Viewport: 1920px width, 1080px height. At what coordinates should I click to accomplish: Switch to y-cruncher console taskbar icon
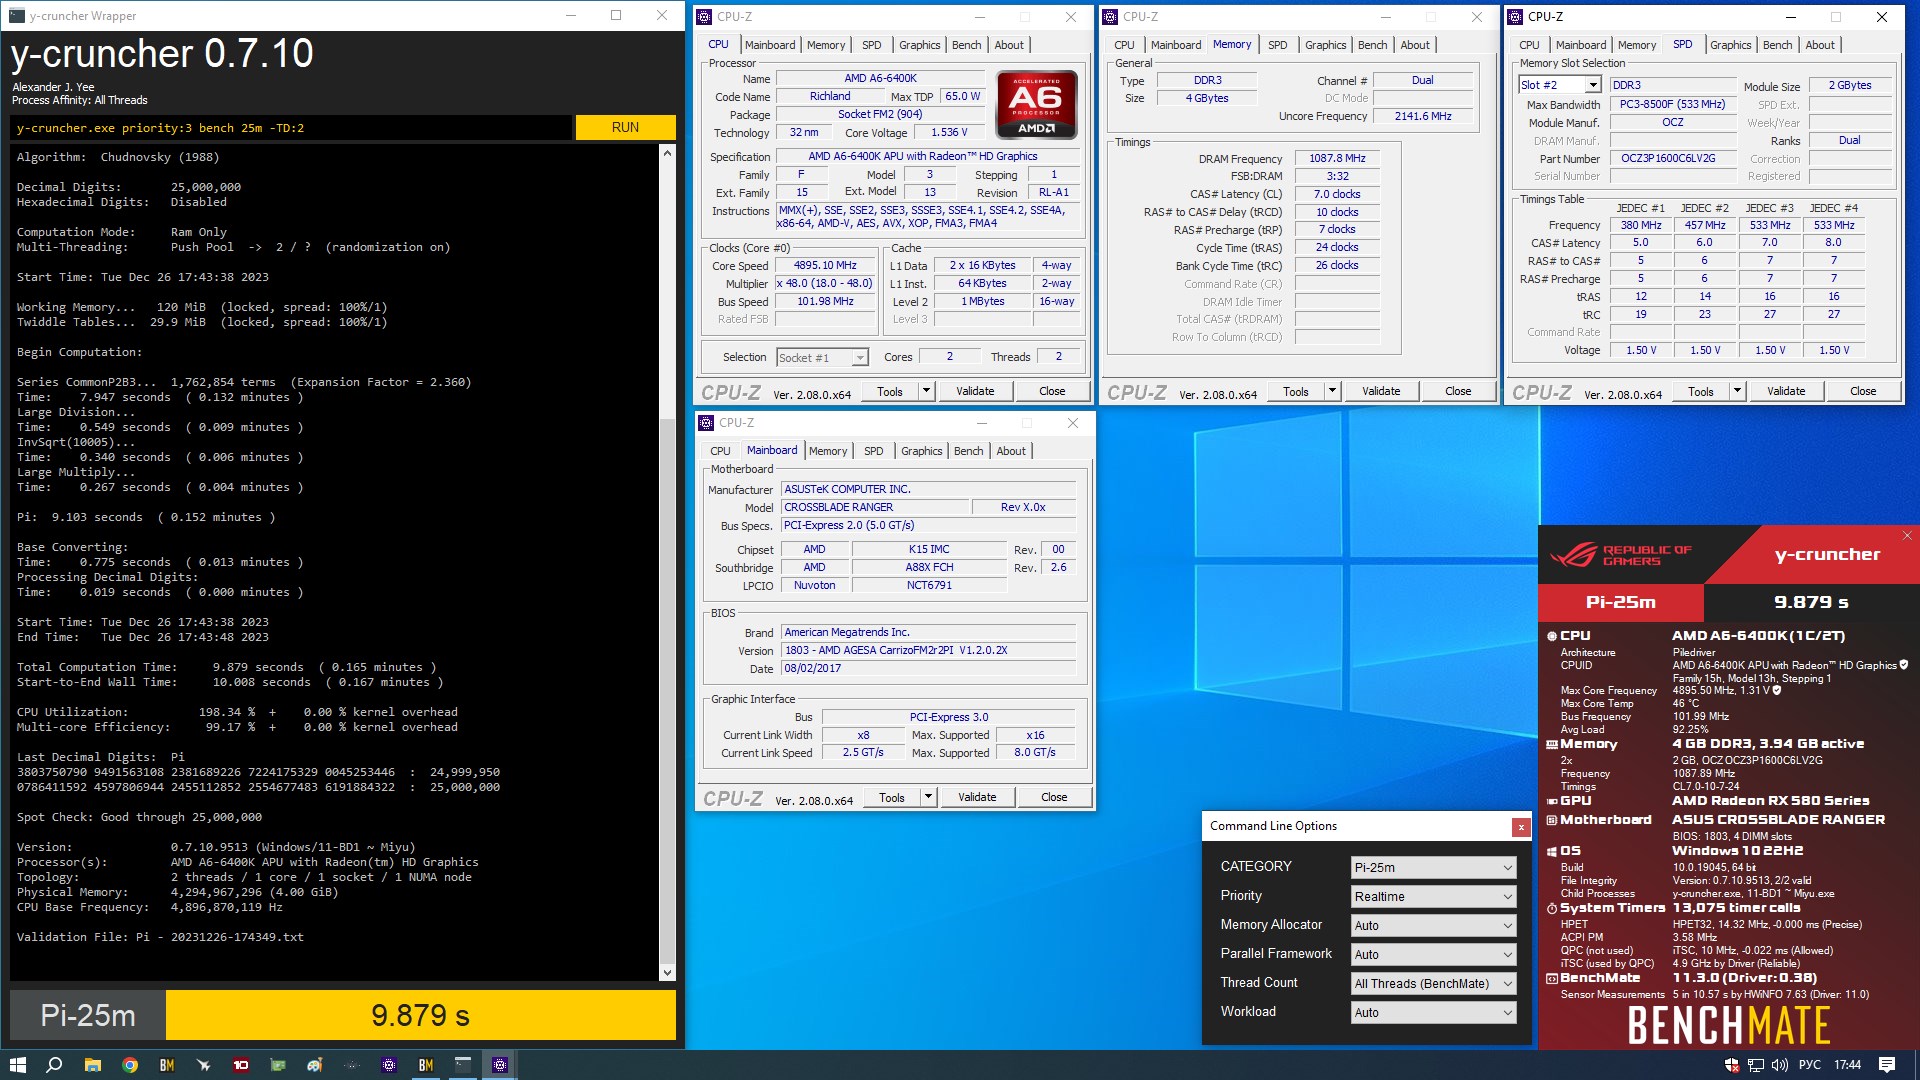pyautogui.click(x=463, y=1065)
